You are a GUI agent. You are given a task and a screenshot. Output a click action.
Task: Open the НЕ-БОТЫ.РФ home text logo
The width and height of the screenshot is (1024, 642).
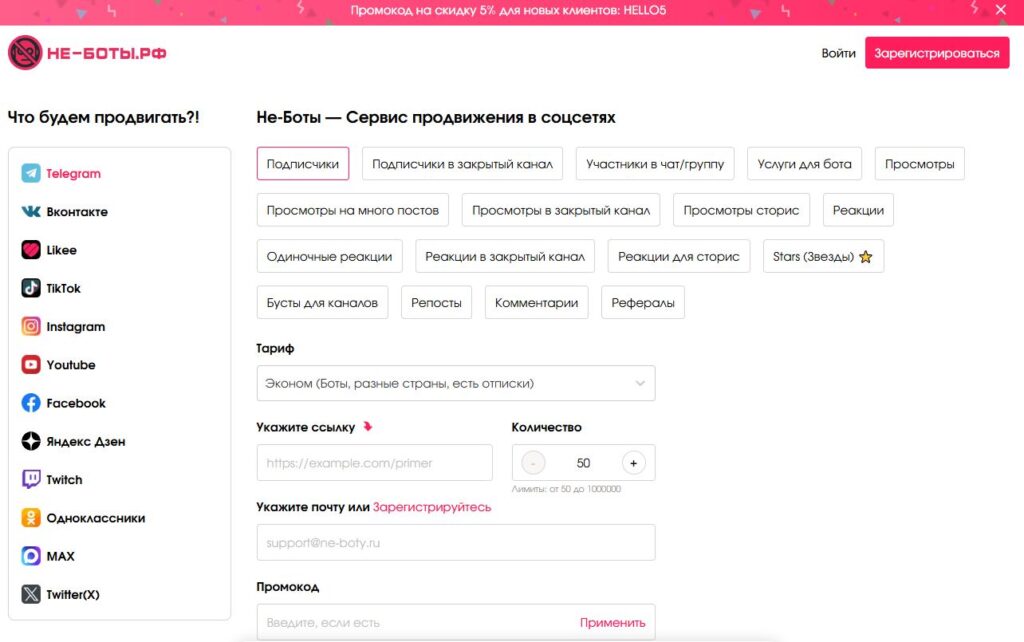106,53
